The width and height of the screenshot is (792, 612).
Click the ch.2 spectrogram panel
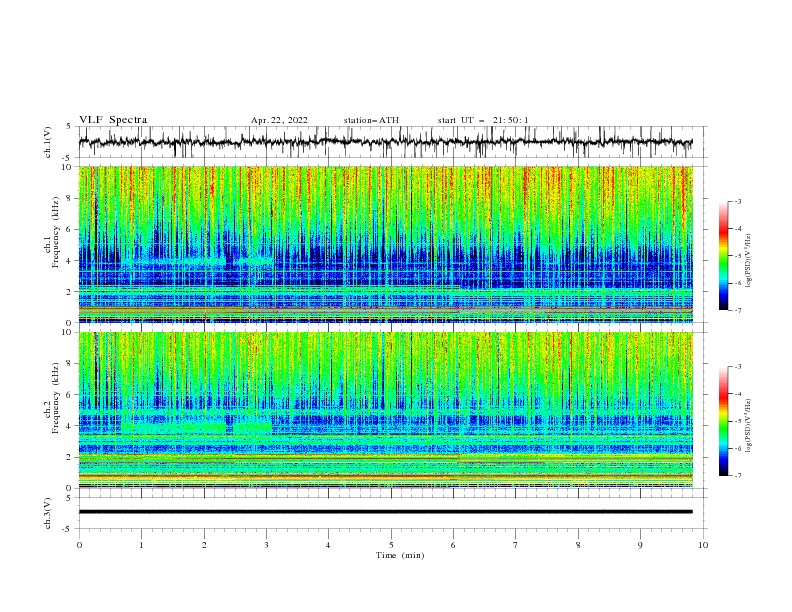pos(385,410)
